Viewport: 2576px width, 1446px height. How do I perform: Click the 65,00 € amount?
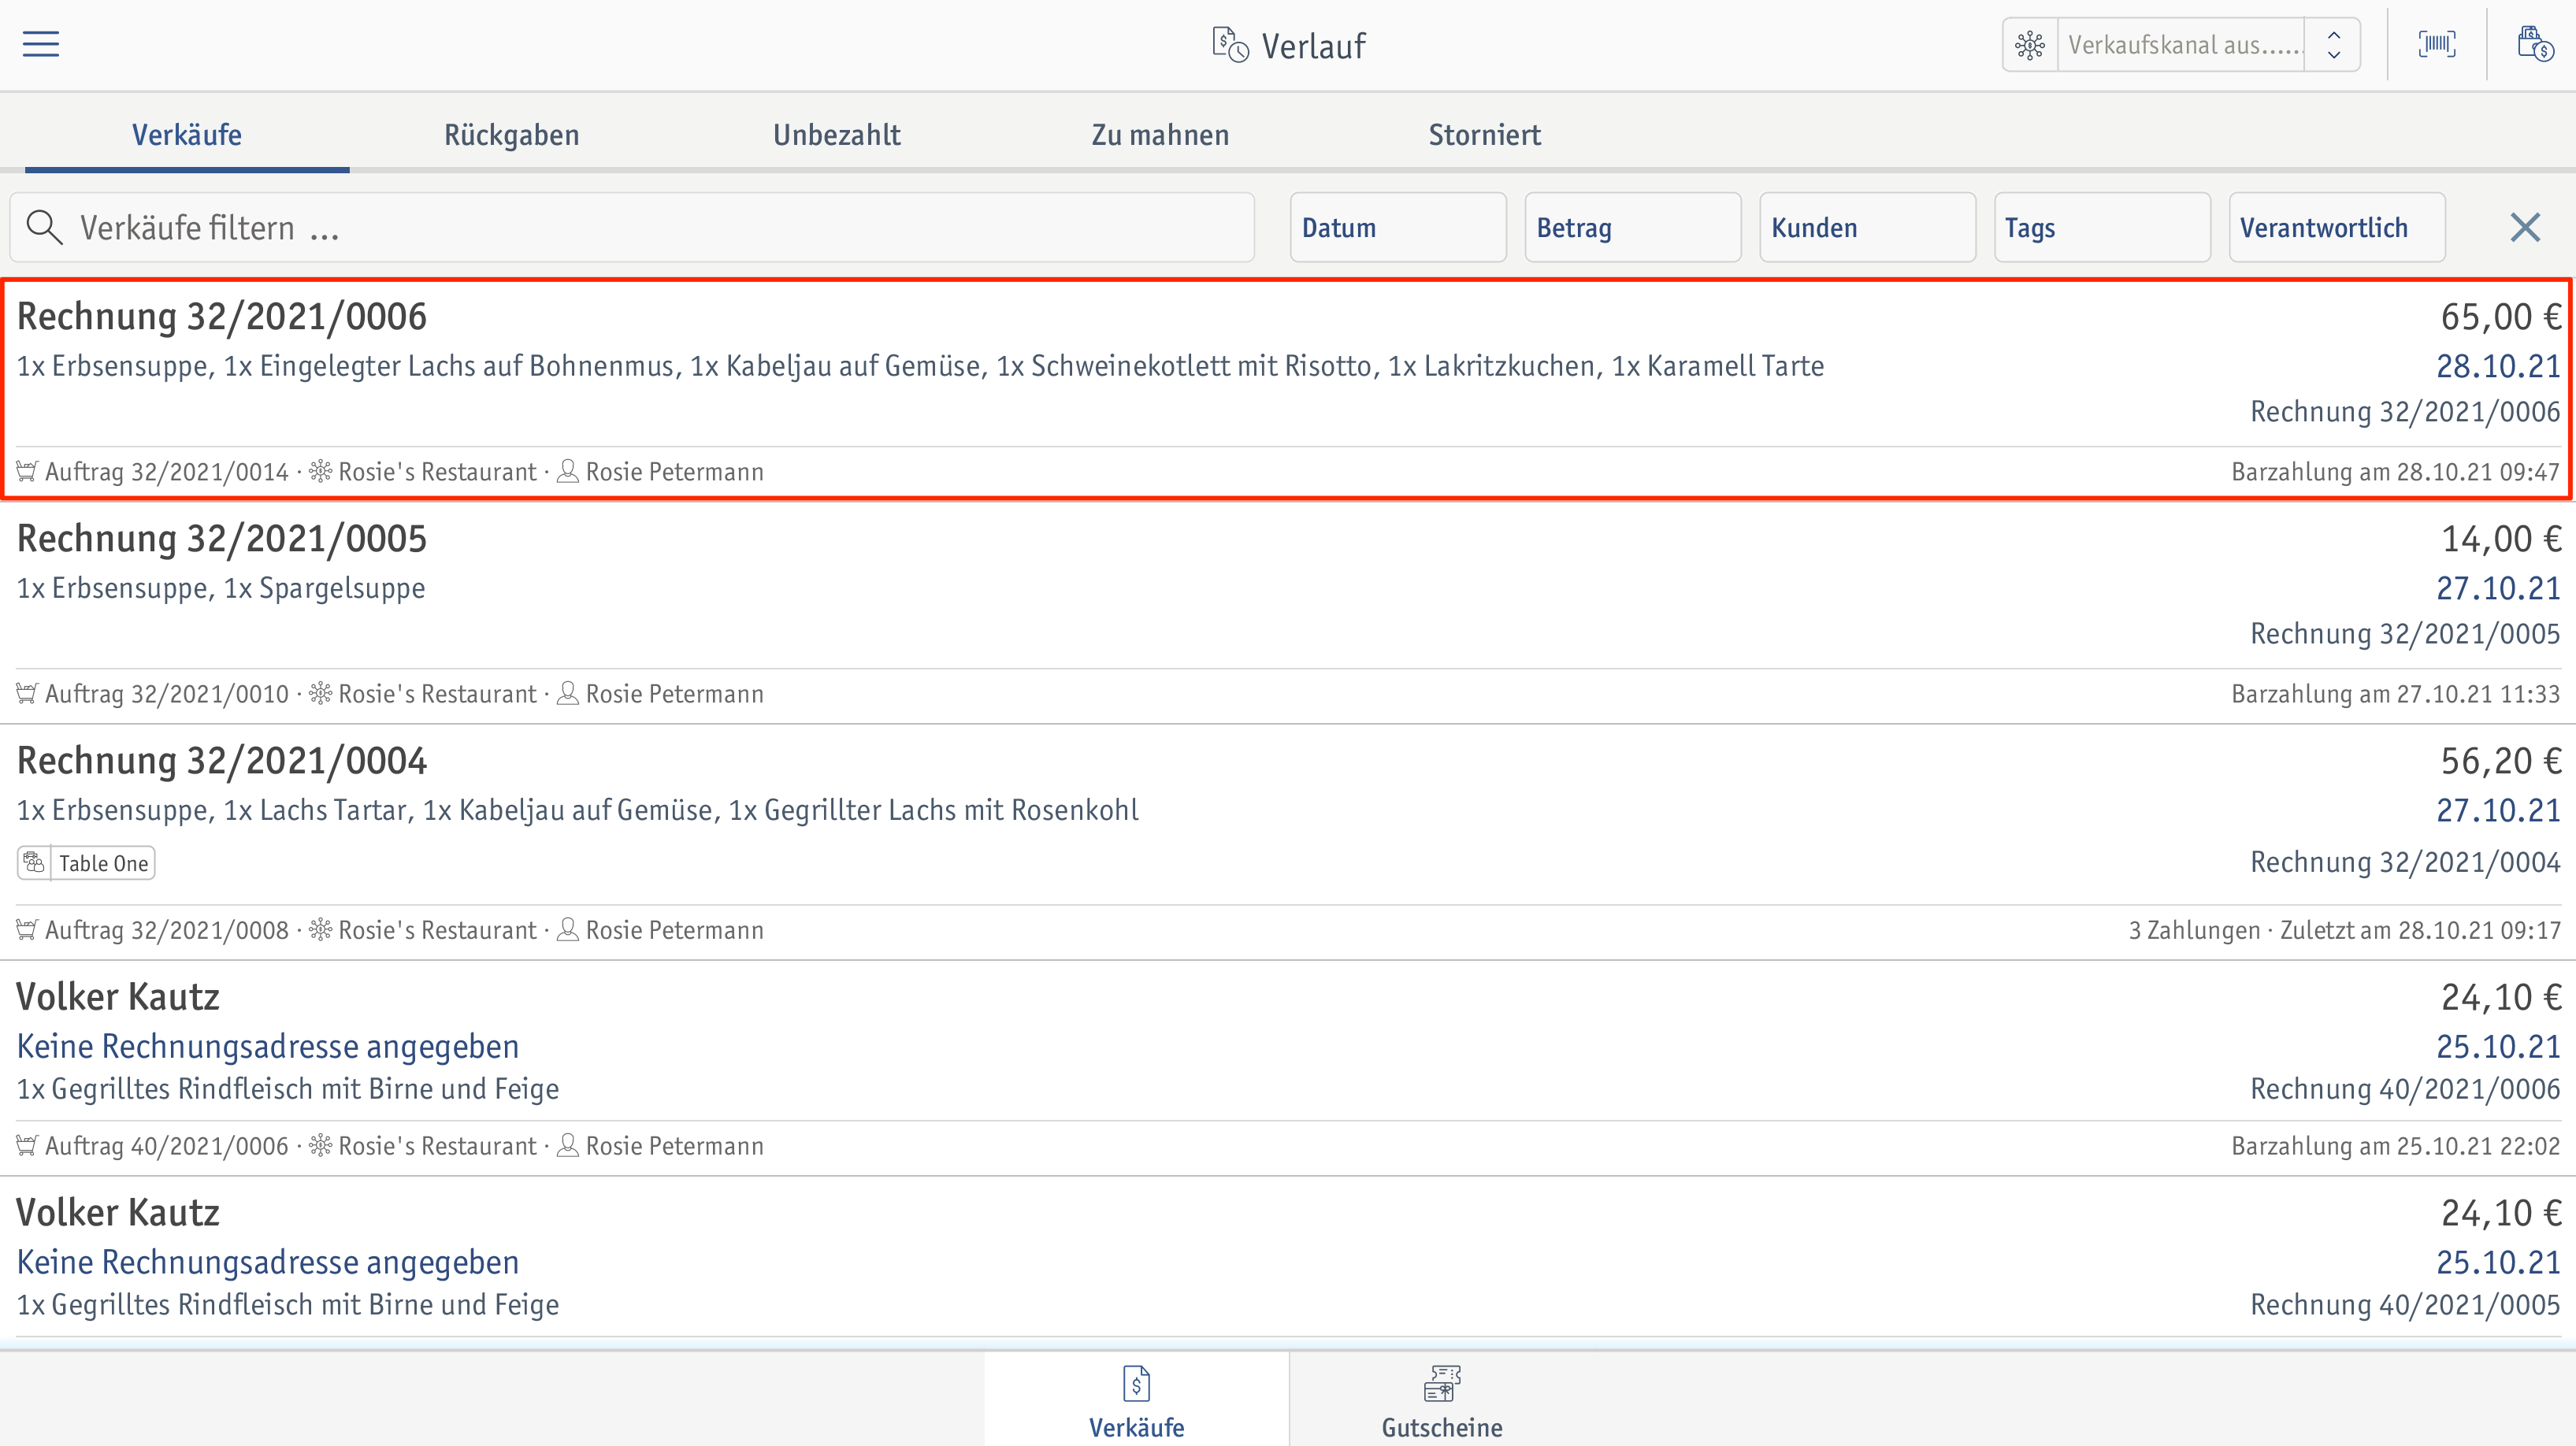[2500, 317]
